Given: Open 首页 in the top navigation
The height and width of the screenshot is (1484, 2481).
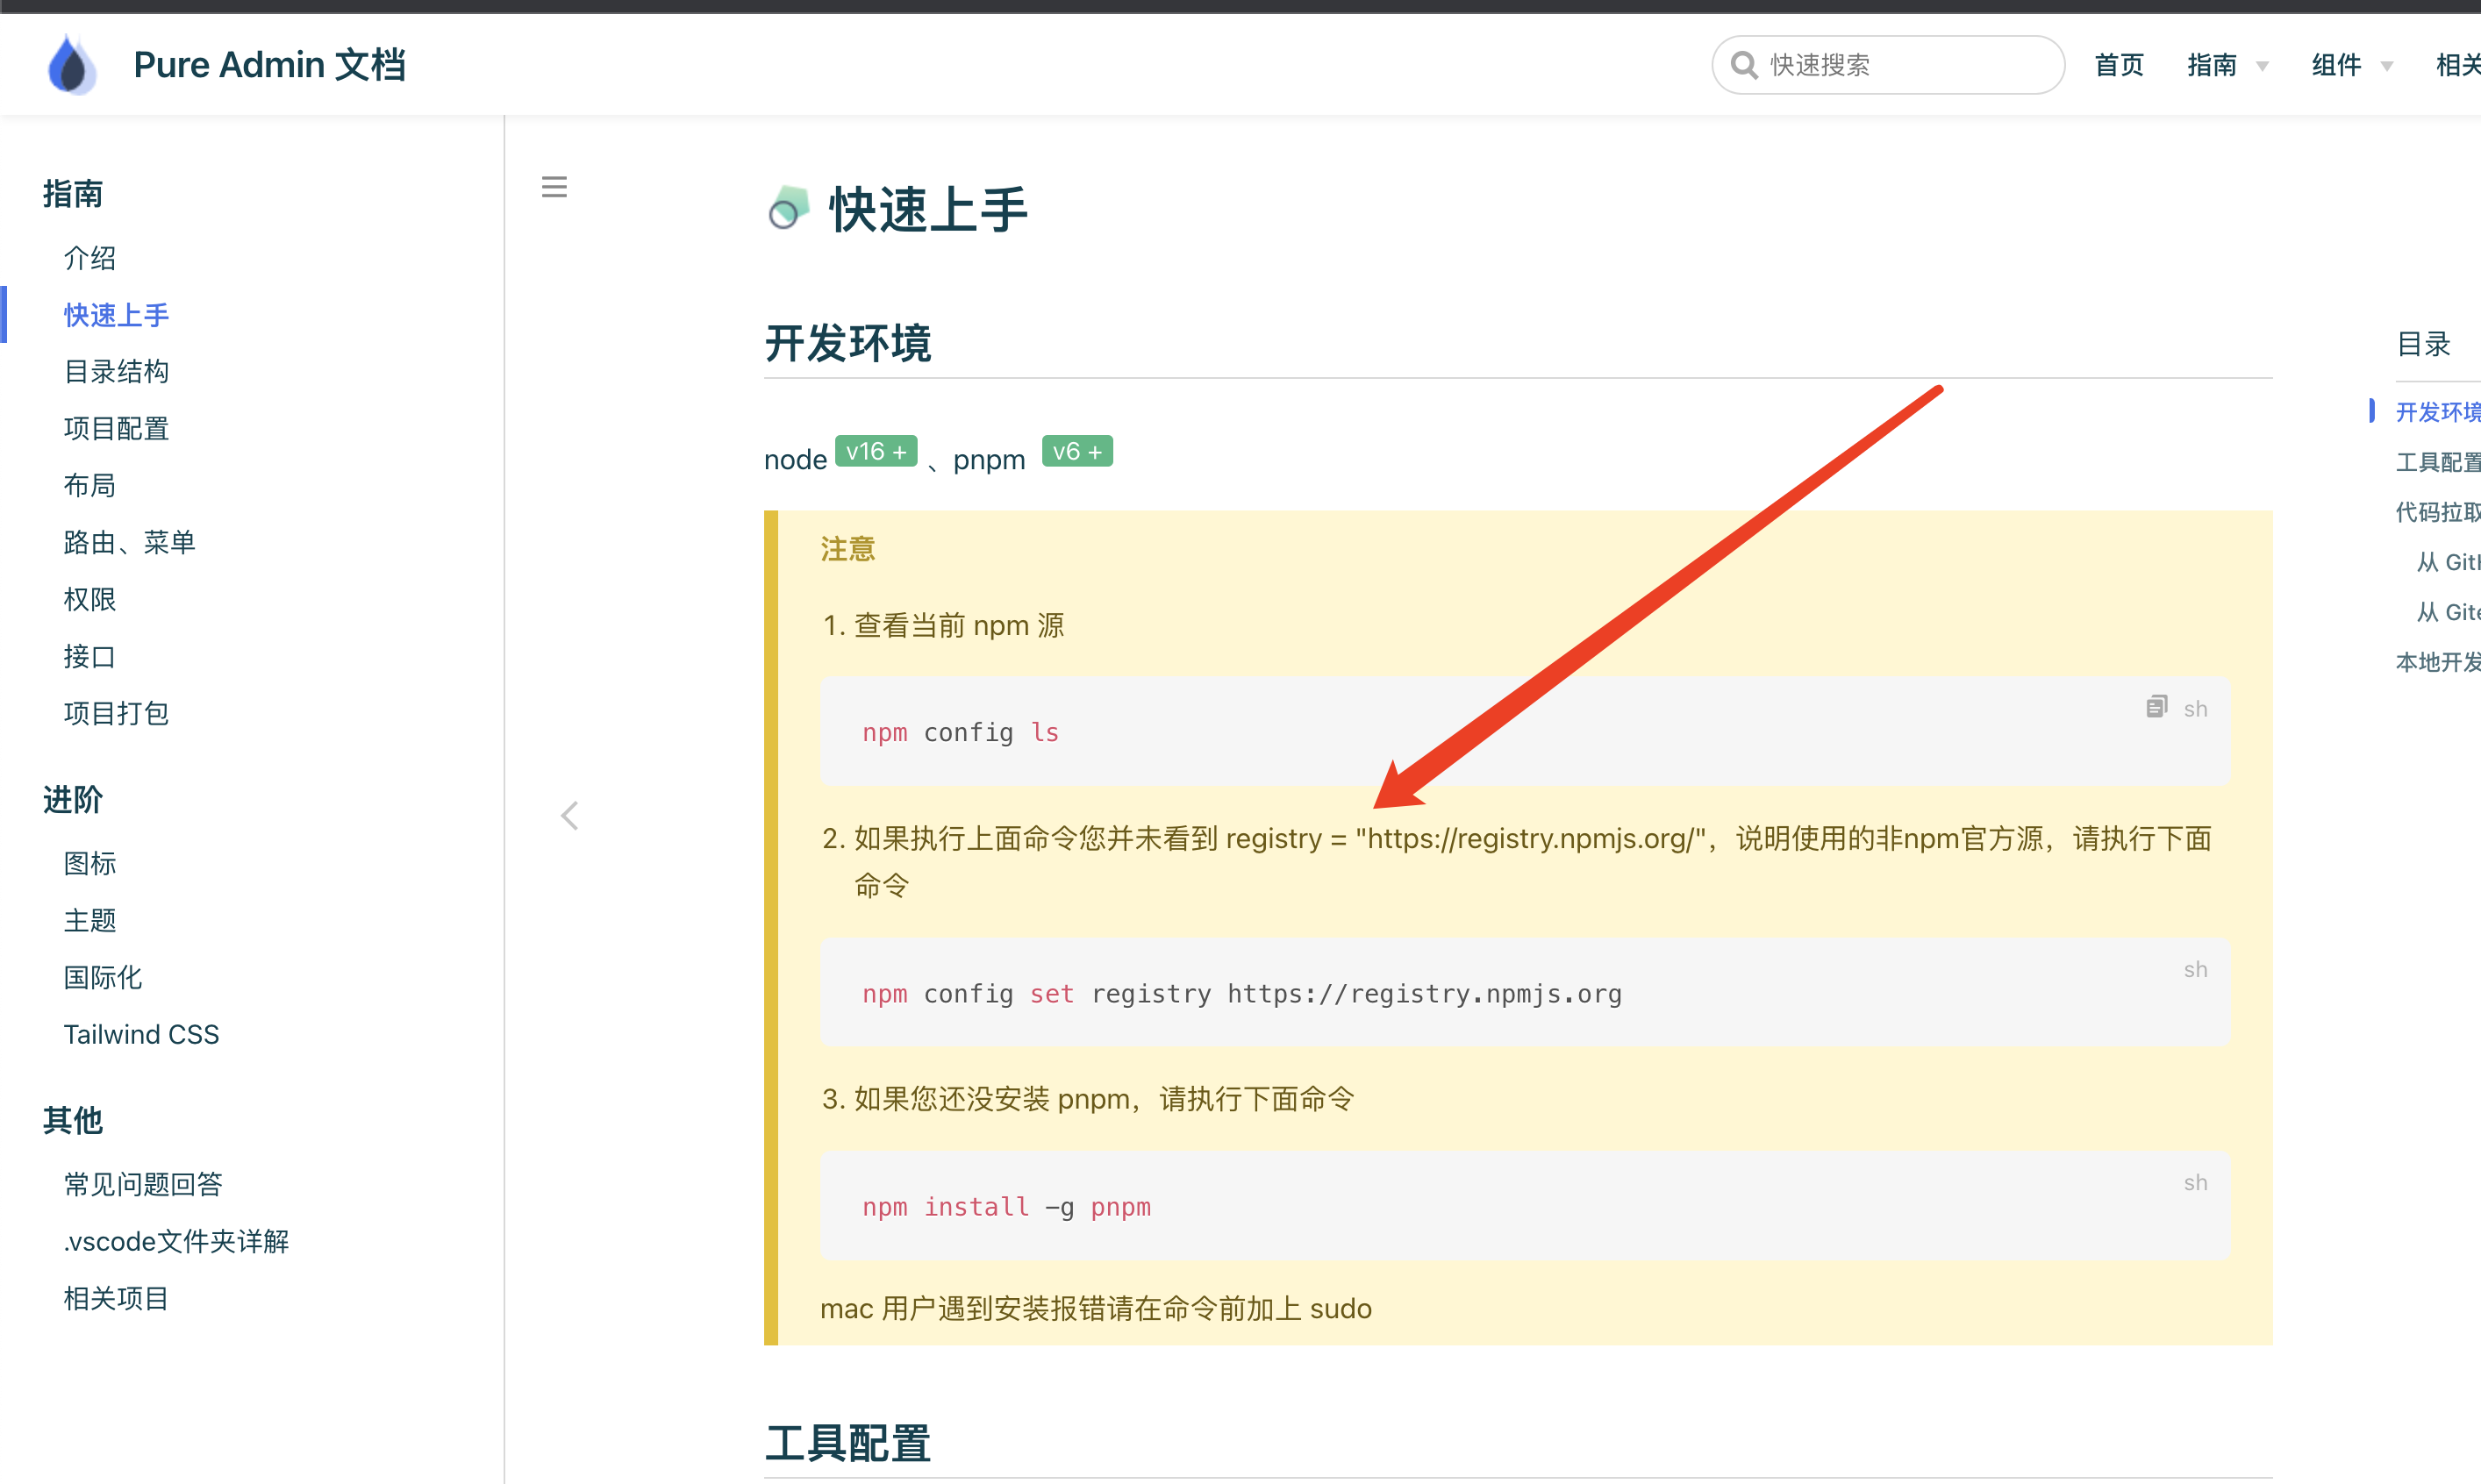Looking at the screenshot, I should tap(2119, 65).
